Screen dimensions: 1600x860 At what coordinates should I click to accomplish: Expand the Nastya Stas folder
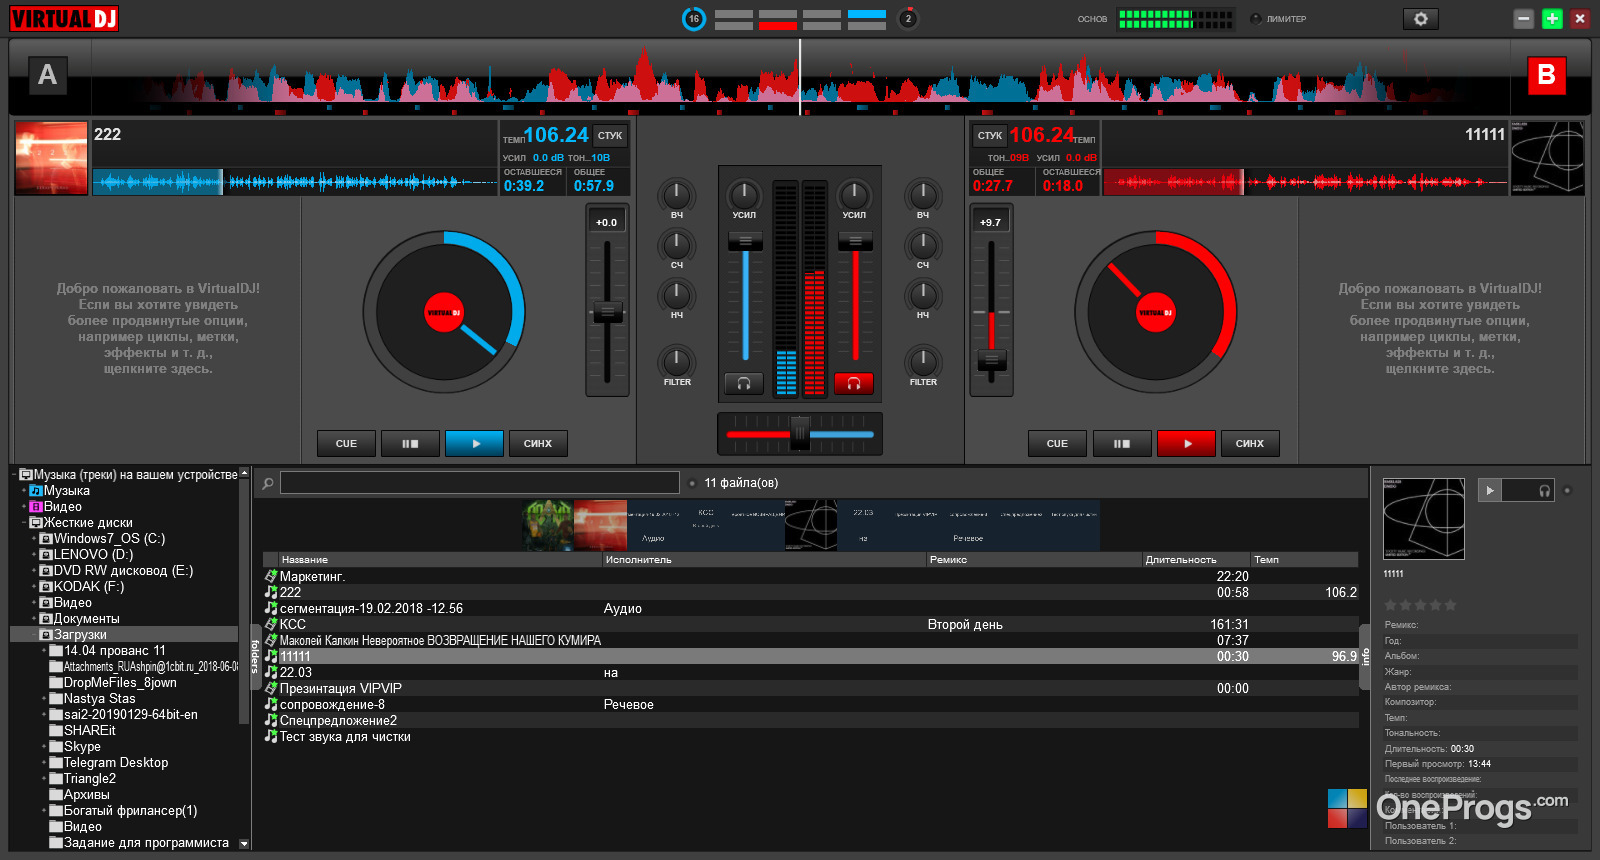[x=44, y=699]
